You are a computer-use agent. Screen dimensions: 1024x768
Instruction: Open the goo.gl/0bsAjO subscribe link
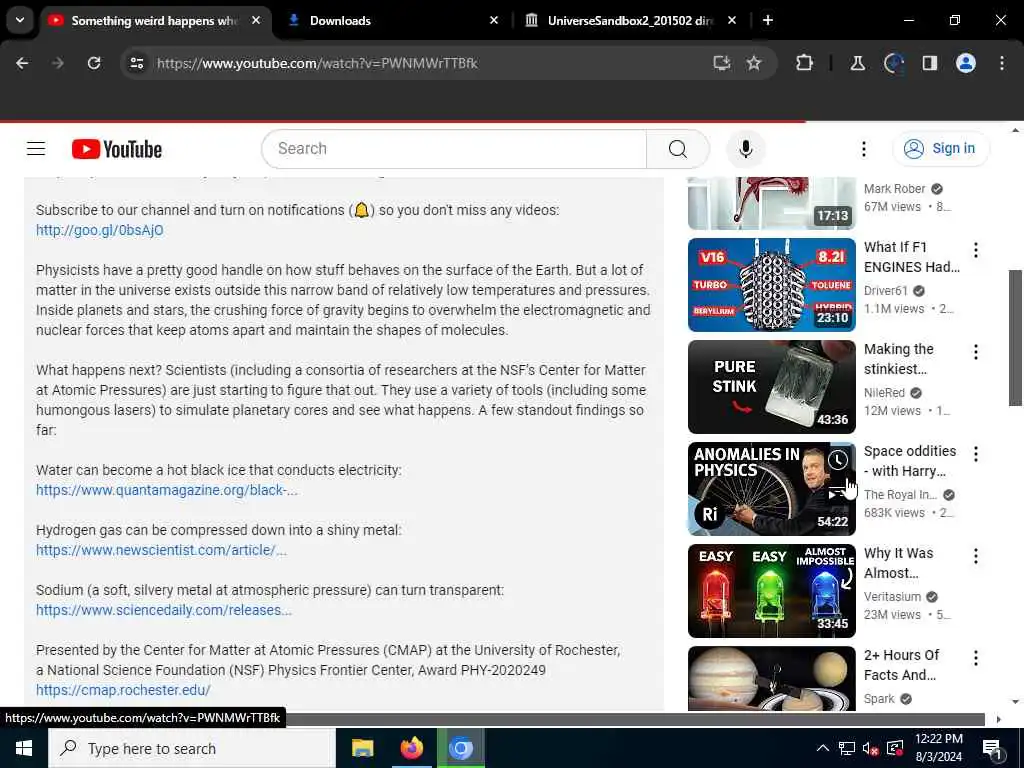pos(100,231)
